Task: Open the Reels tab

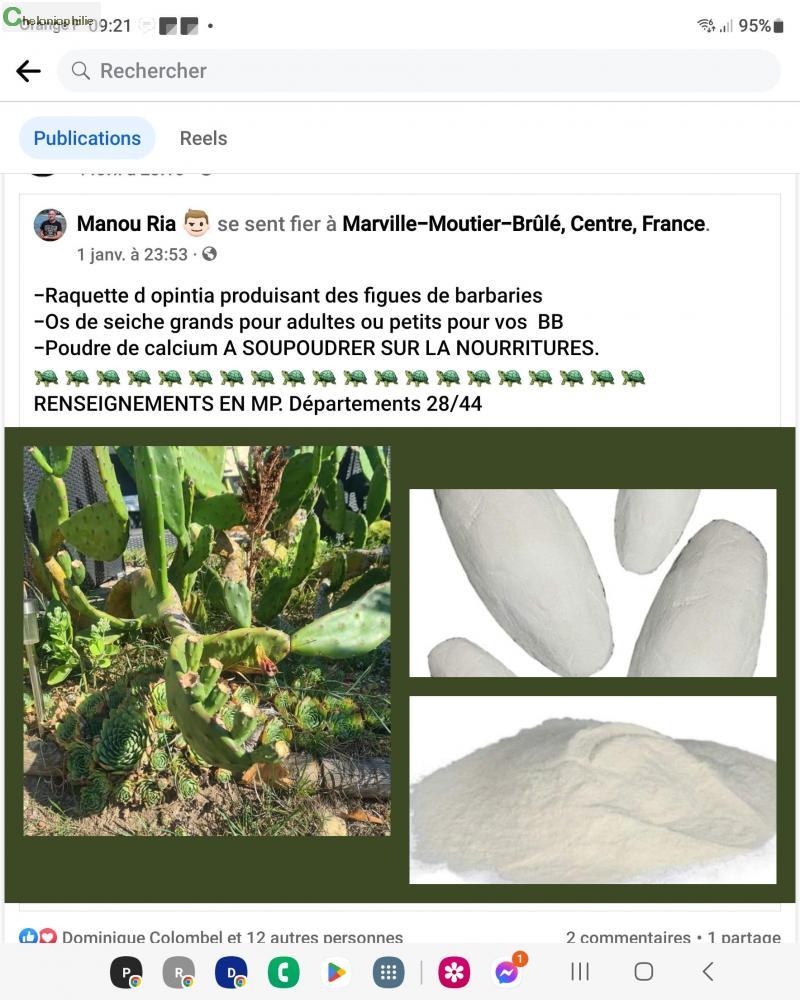Action: click(x=204, y=138)
